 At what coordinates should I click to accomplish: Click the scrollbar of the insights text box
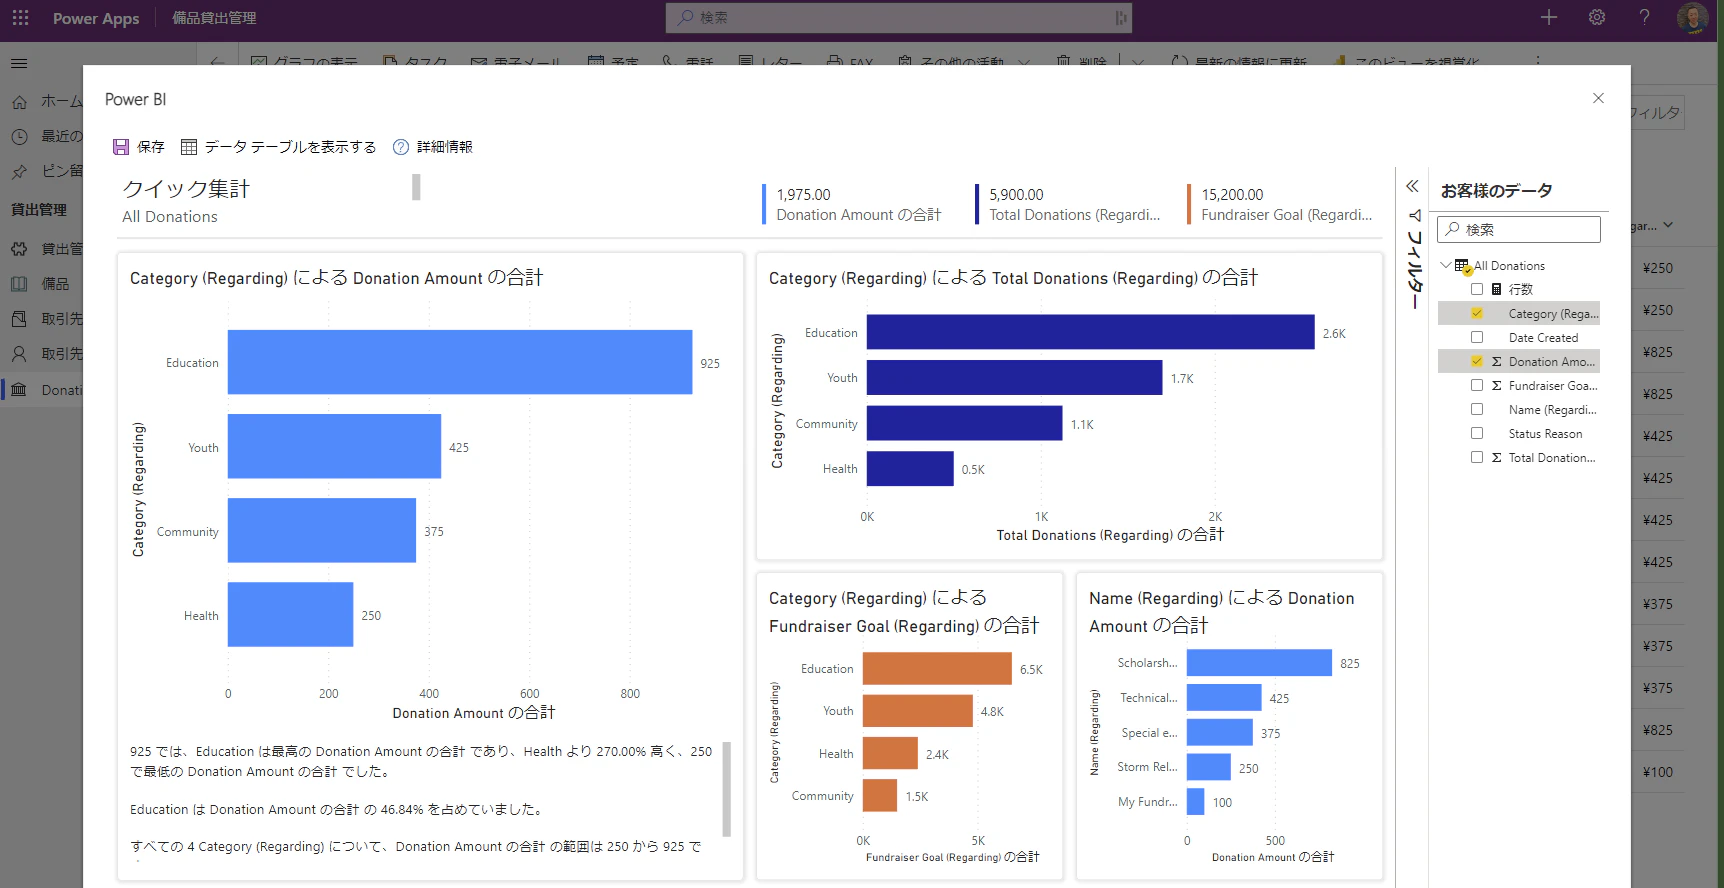tap(727, 789)
